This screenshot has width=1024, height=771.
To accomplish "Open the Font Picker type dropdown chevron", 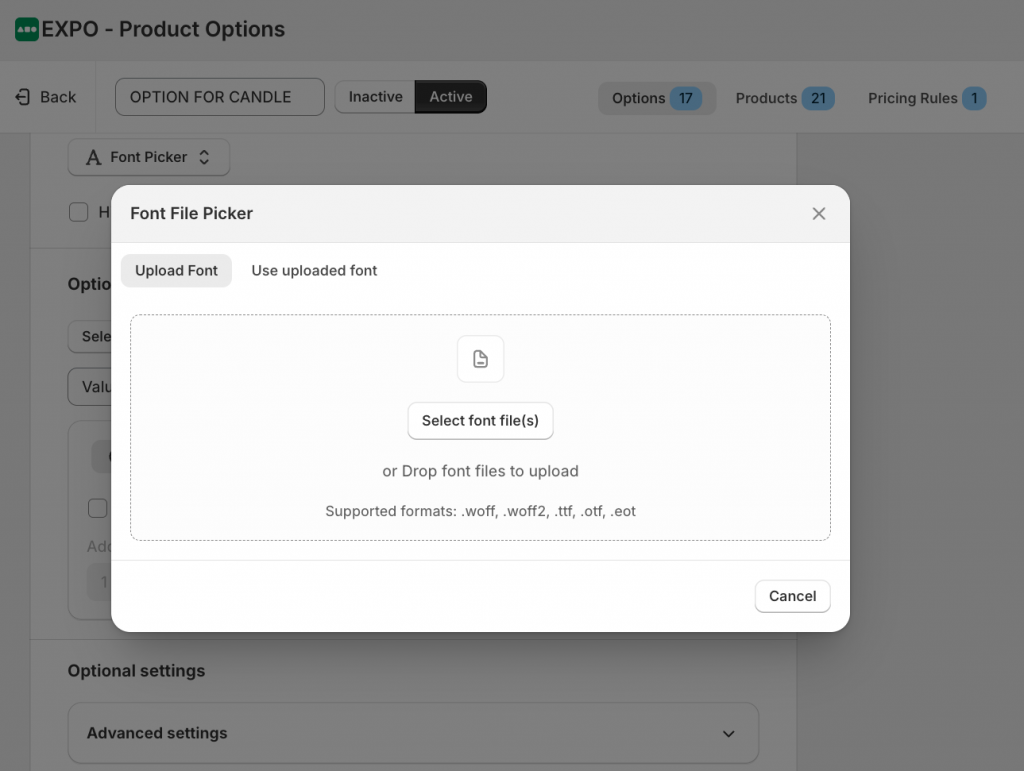I will click(x=202, y=157).
